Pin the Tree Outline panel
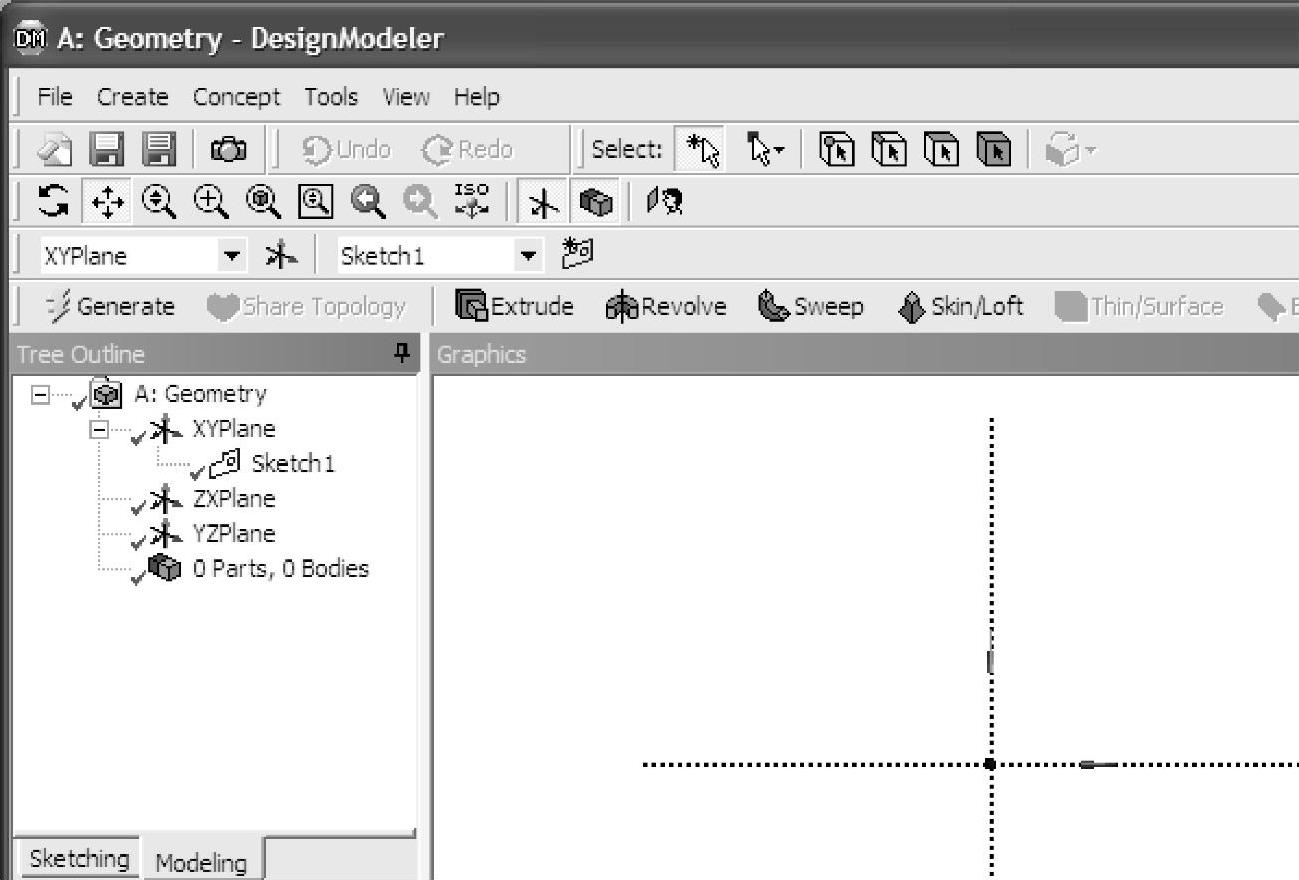Viewport: 1299px width, 880px height. pos(402,353)
